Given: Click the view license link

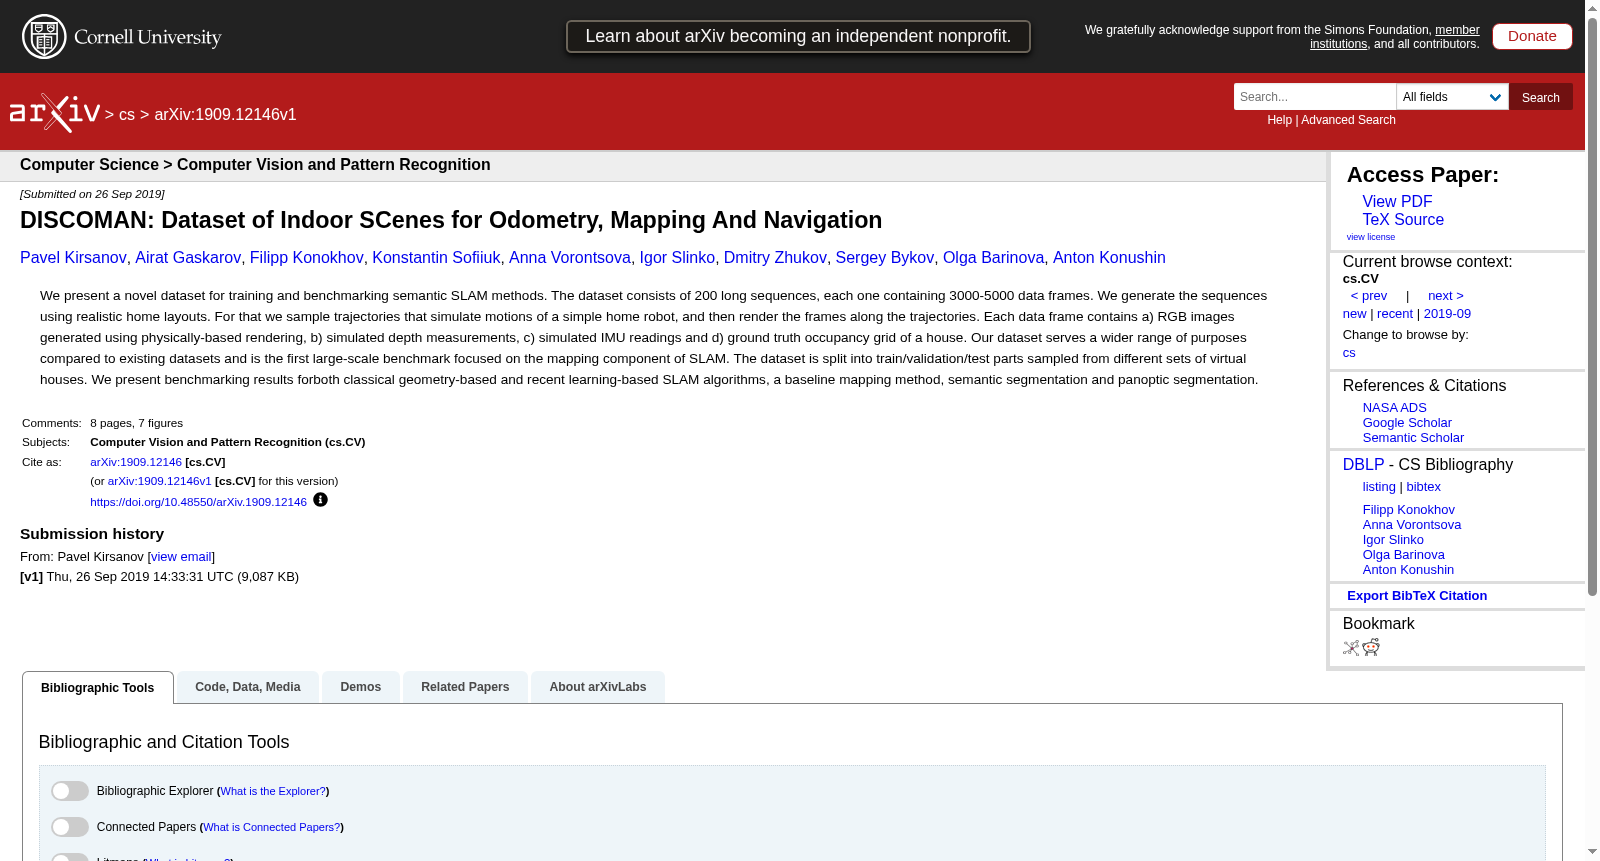Looking at the screenshot, I should 1371,237.
